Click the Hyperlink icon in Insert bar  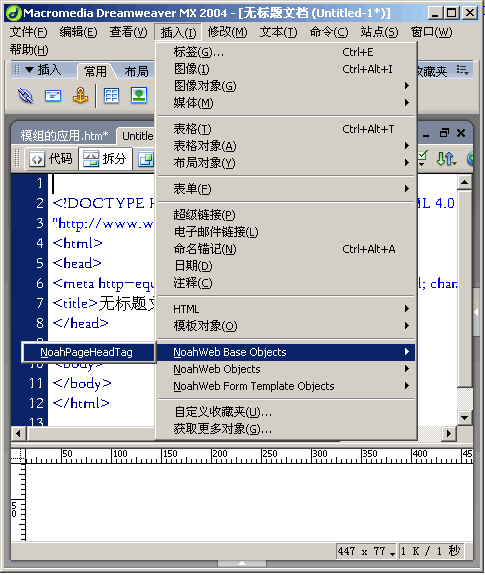point(25,96)
